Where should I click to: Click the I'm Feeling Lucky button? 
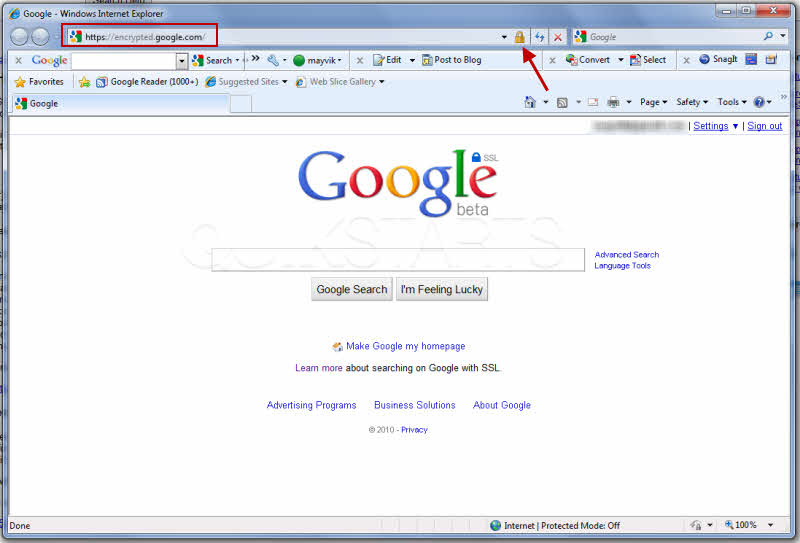[x=442, y=289]
